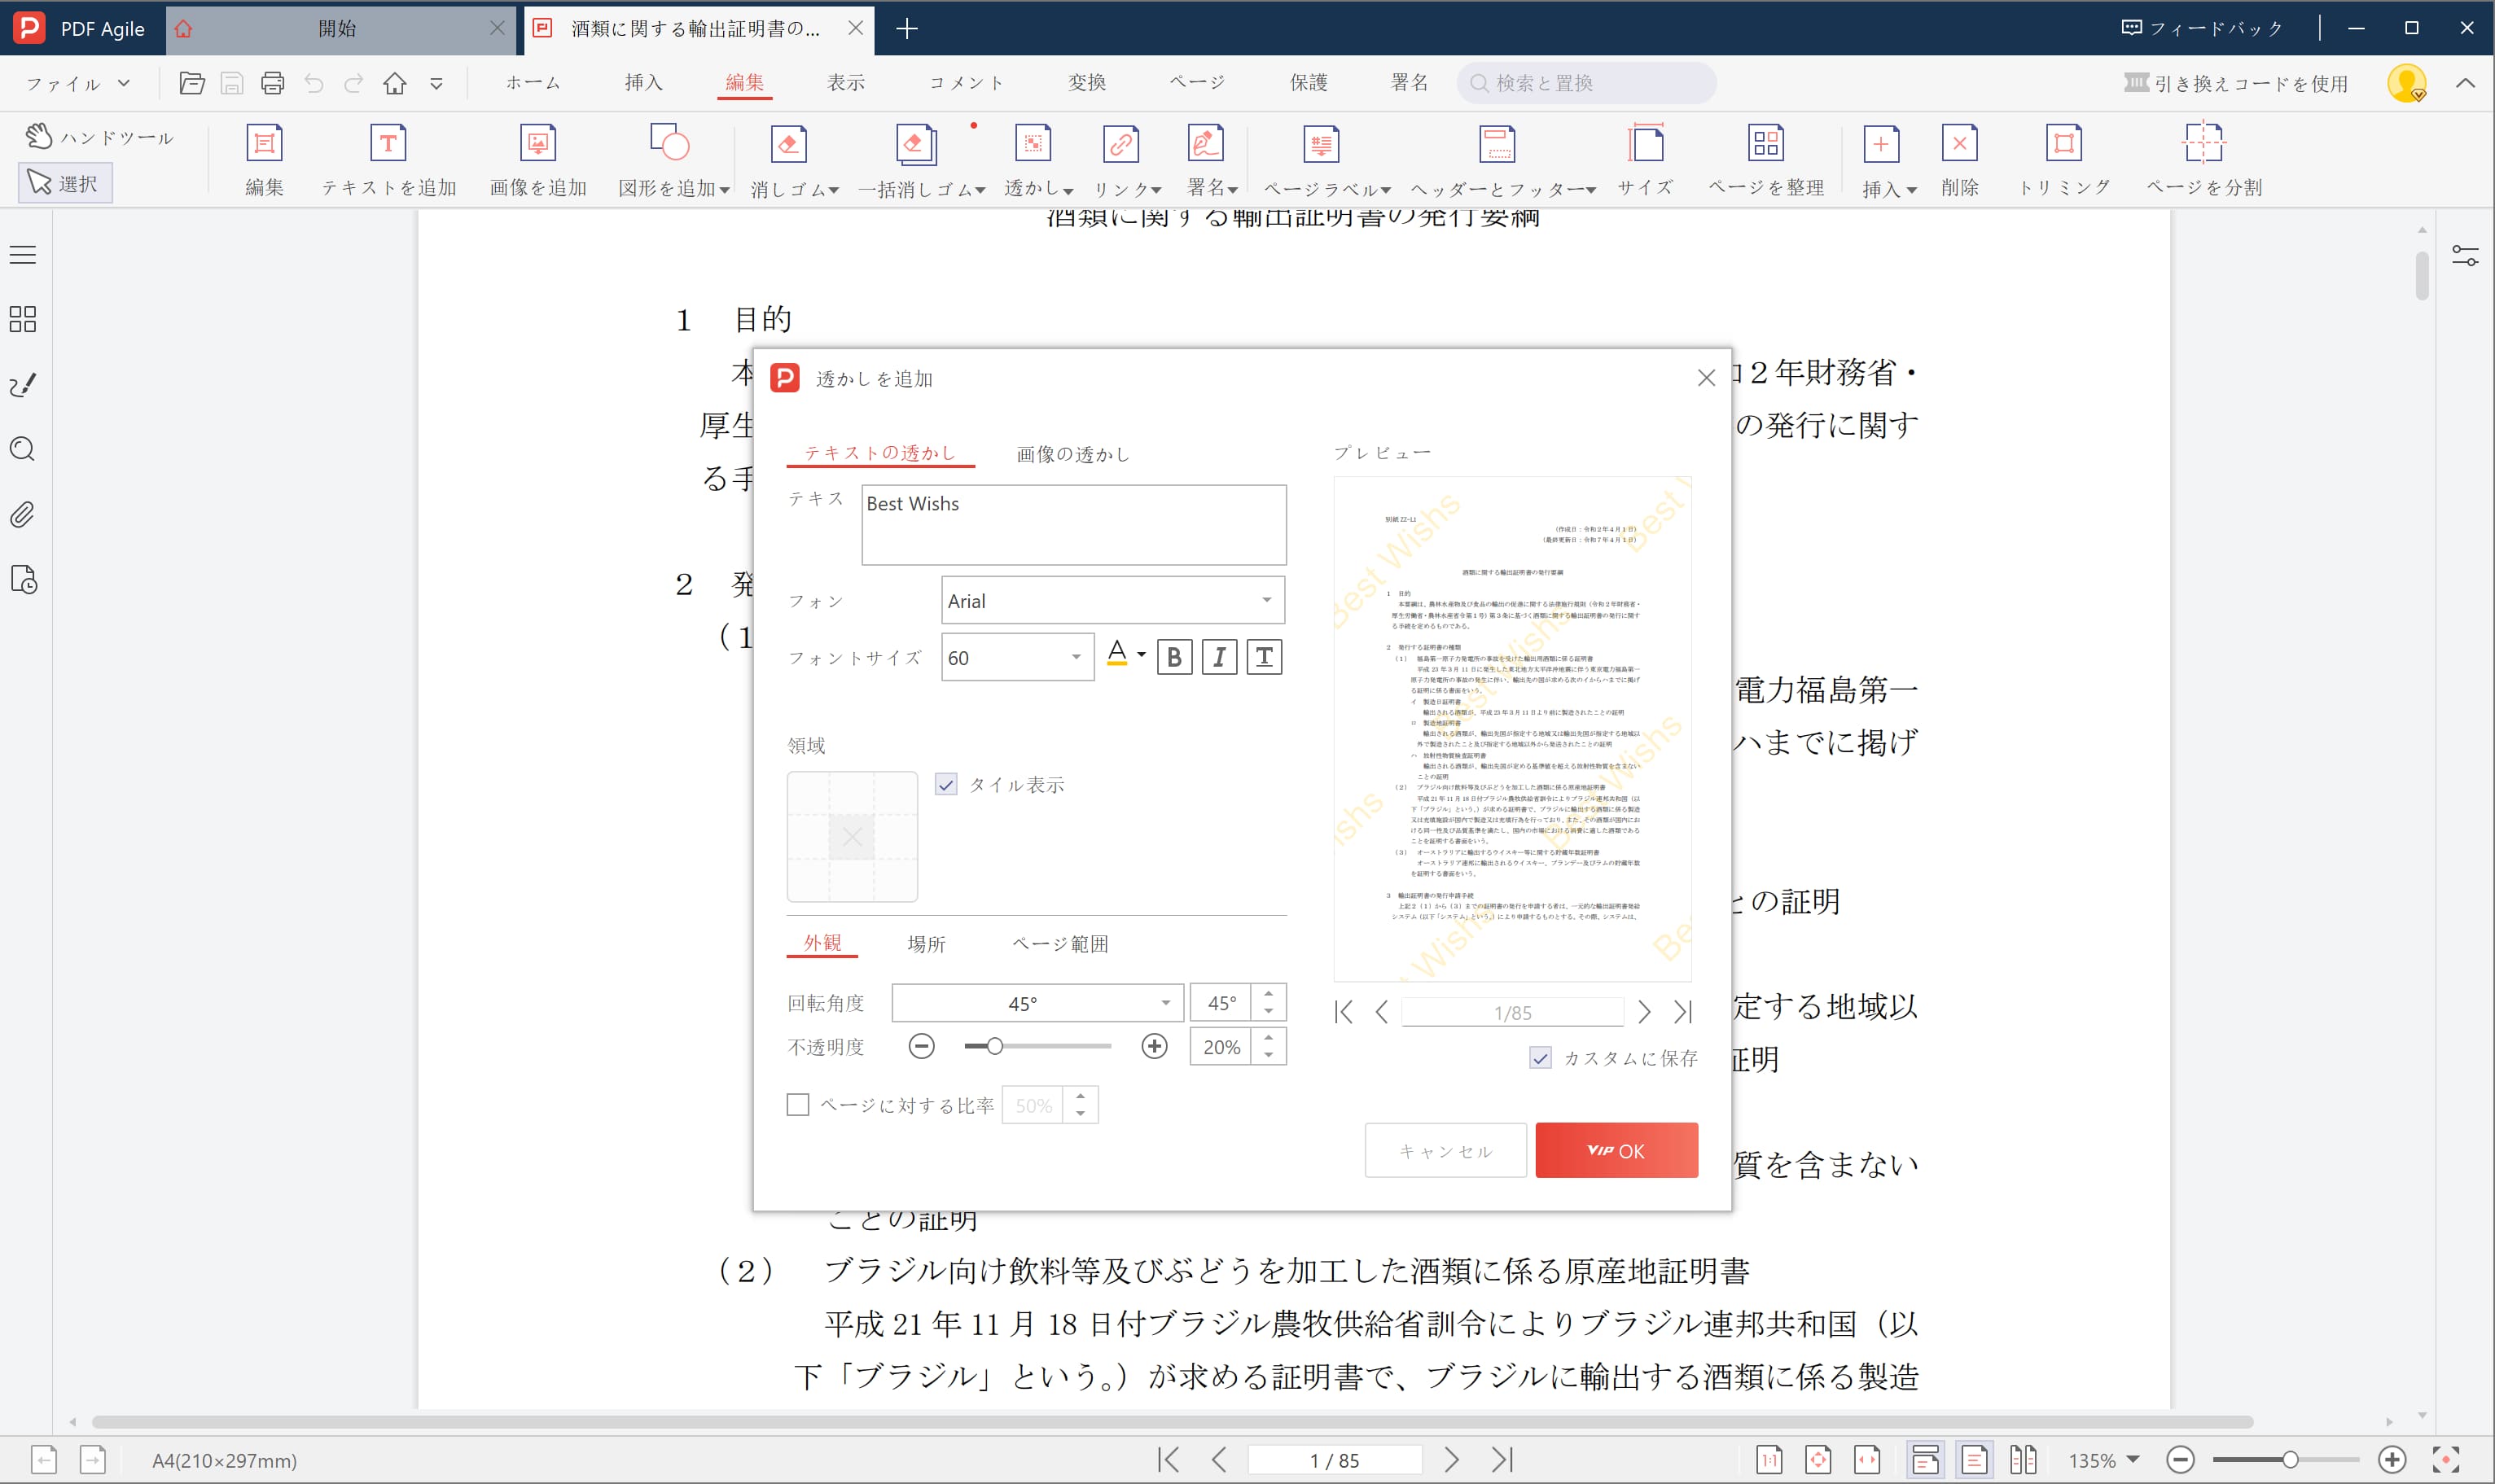Toggle bold formatting for watermark text
Image resolution: width=2495 pixels, height=1484 pixels.
pyautogui.click(x=1174, y=657)
